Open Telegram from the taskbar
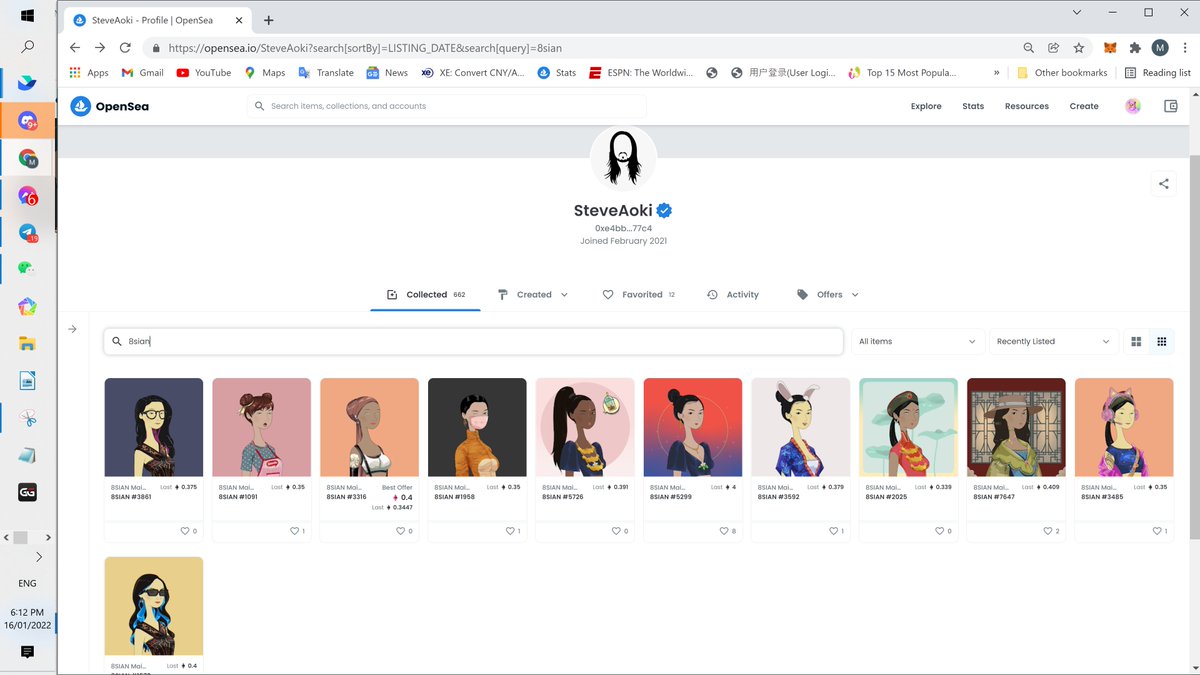This screenshot has height=675, width=1200. (27, 232)
